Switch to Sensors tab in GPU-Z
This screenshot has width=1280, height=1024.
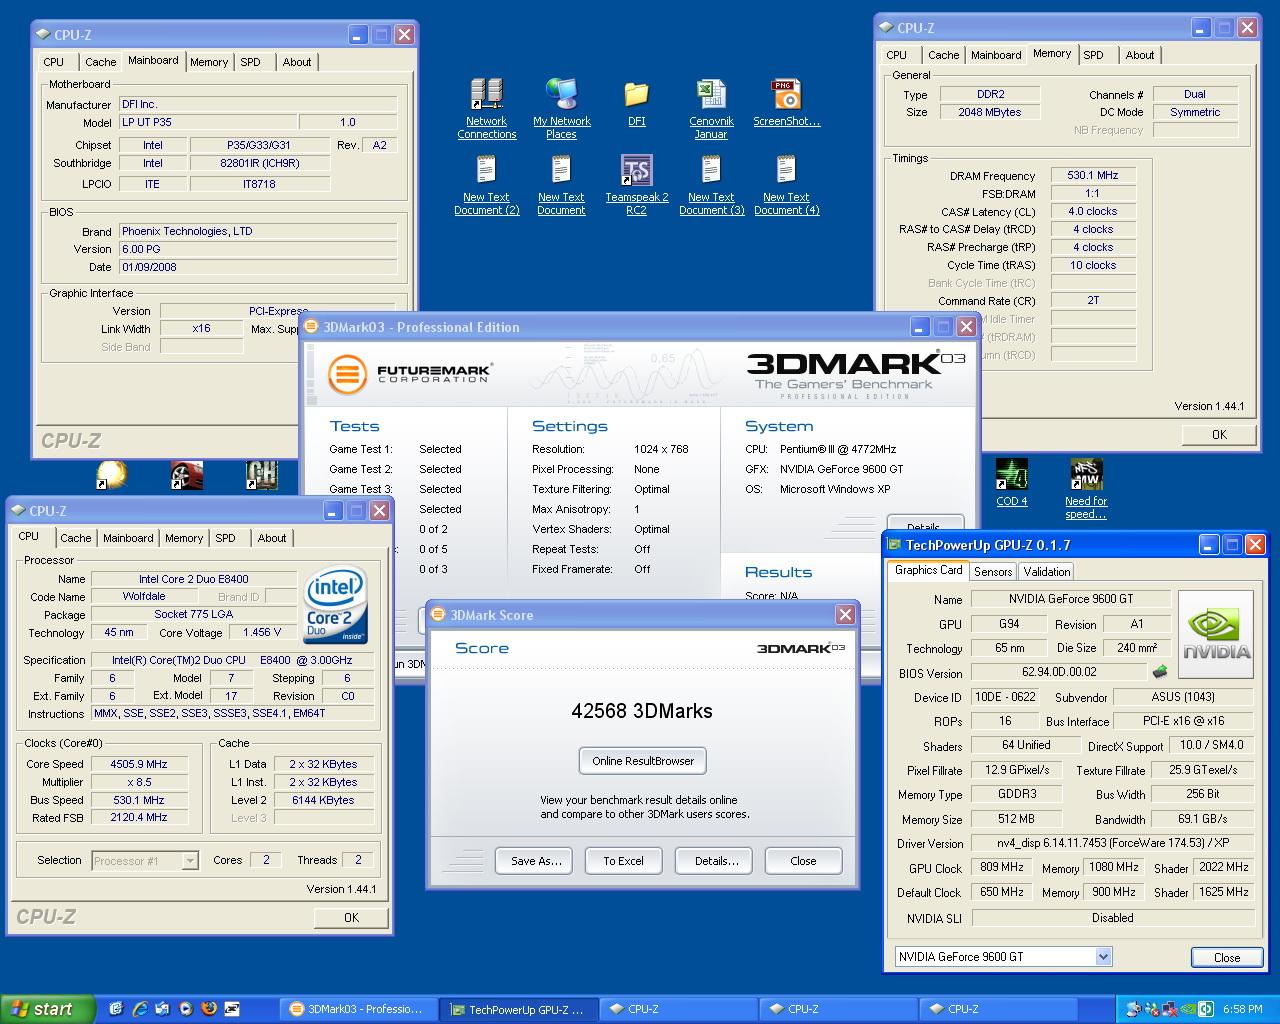click(x=993, y=571)
